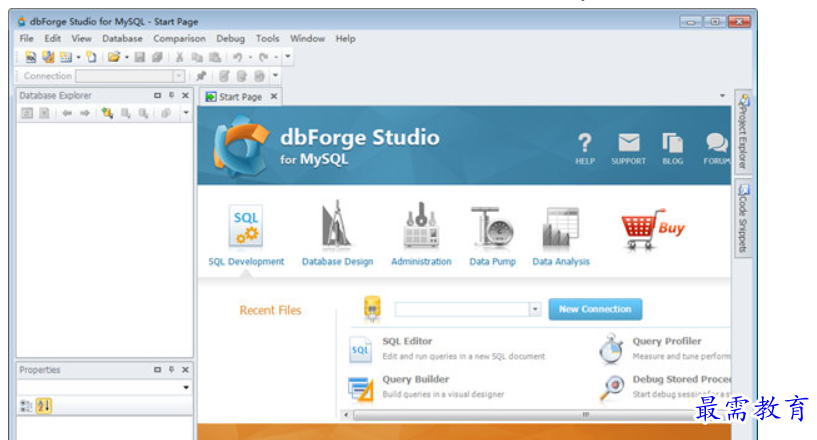This screenshot has height=440, width=817.
Task: Click the Undo arrow icon
Action: 238,57
